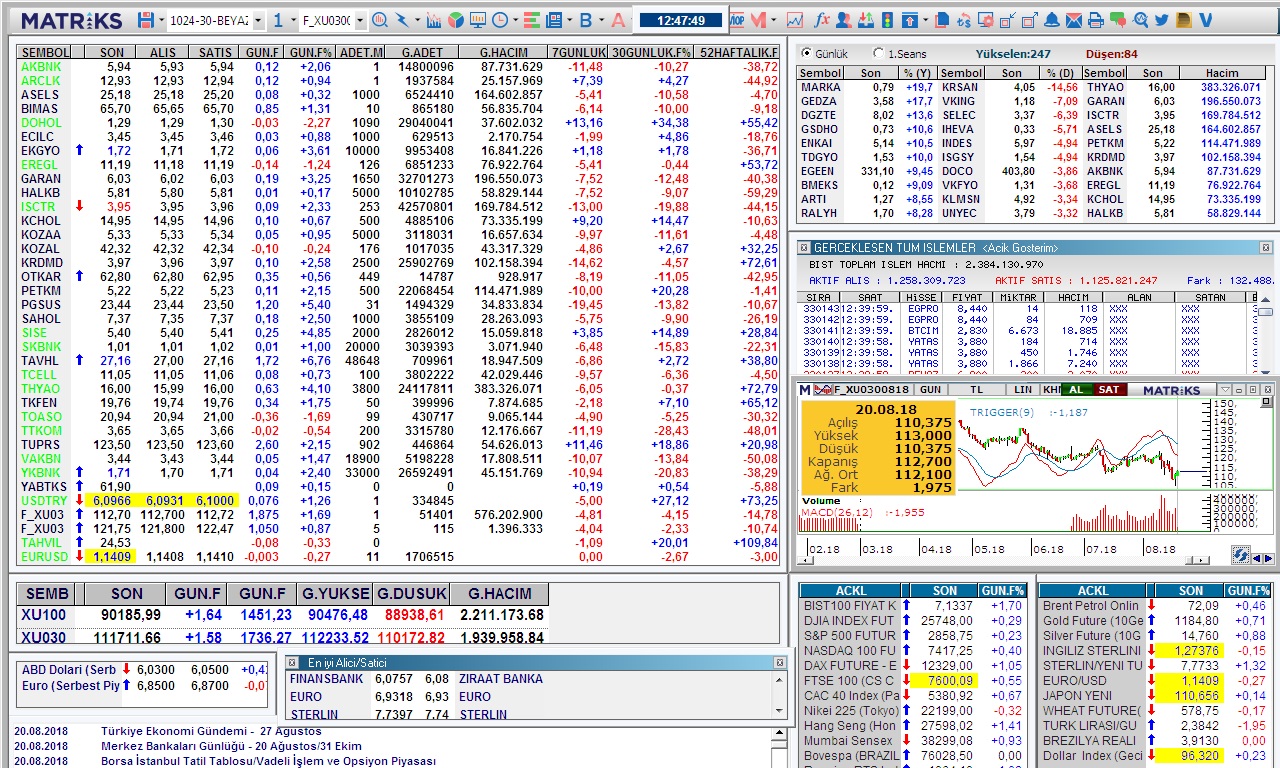Click the chart scroll right blue arrow
Screen dimensions: 1280x768
pyautogui.click(x=1269, y=558)
